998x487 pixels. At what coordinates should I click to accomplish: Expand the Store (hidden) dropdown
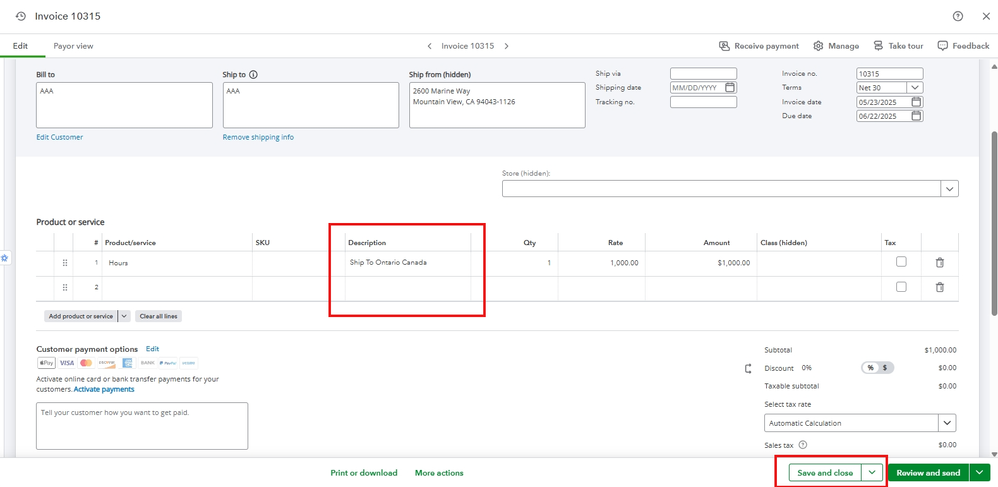[950, 188]
